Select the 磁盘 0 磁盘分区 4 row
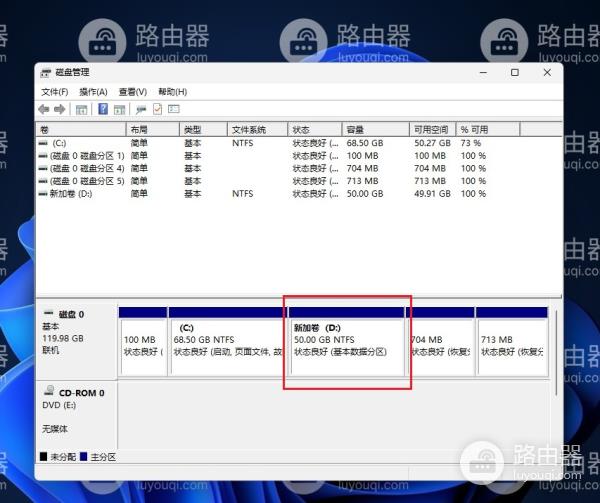The width and height of the screenshot is (600, 503). click(262, 169)
